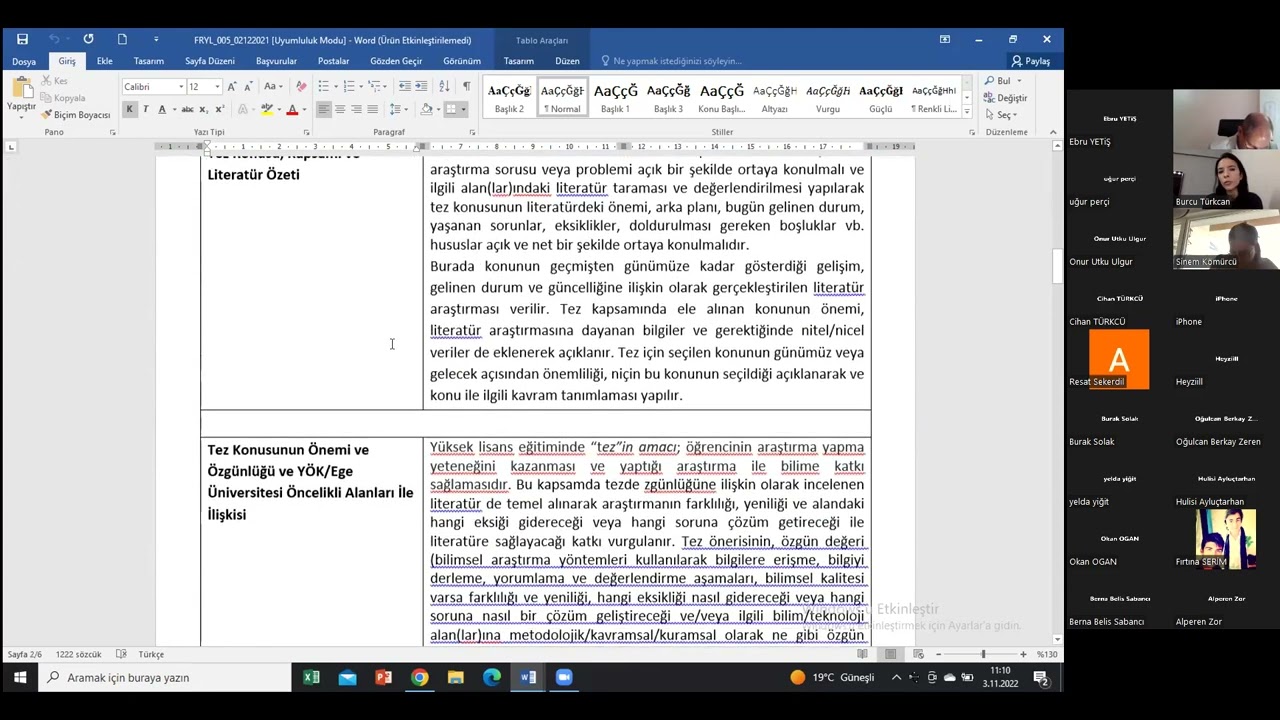1280x720 pixels.
Task: Increase font size with the larger A icon
Action: pos(231,87)
